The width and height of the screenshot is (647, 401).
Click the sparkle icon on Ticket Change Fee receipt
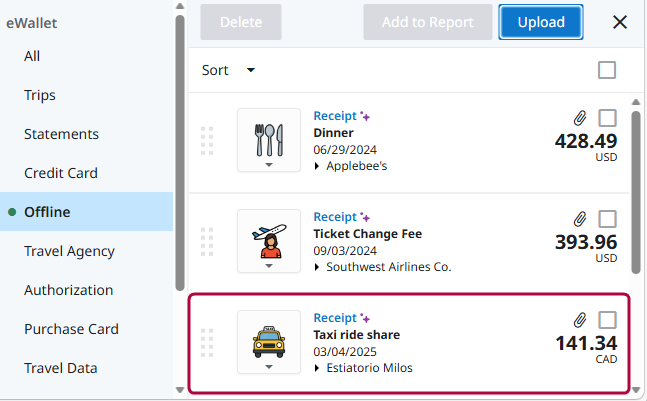click(365, 217)
